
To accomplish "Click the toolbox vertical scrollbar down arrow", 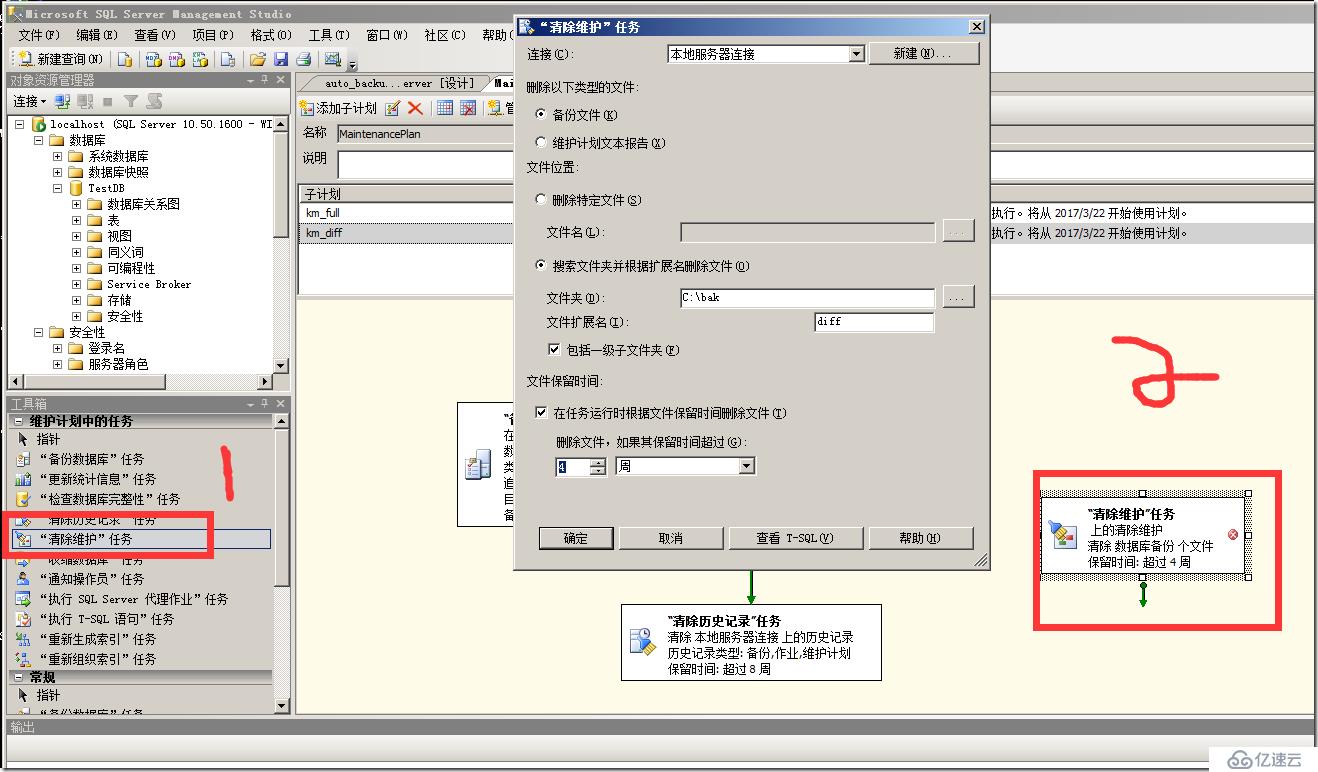I will (281, 706).
